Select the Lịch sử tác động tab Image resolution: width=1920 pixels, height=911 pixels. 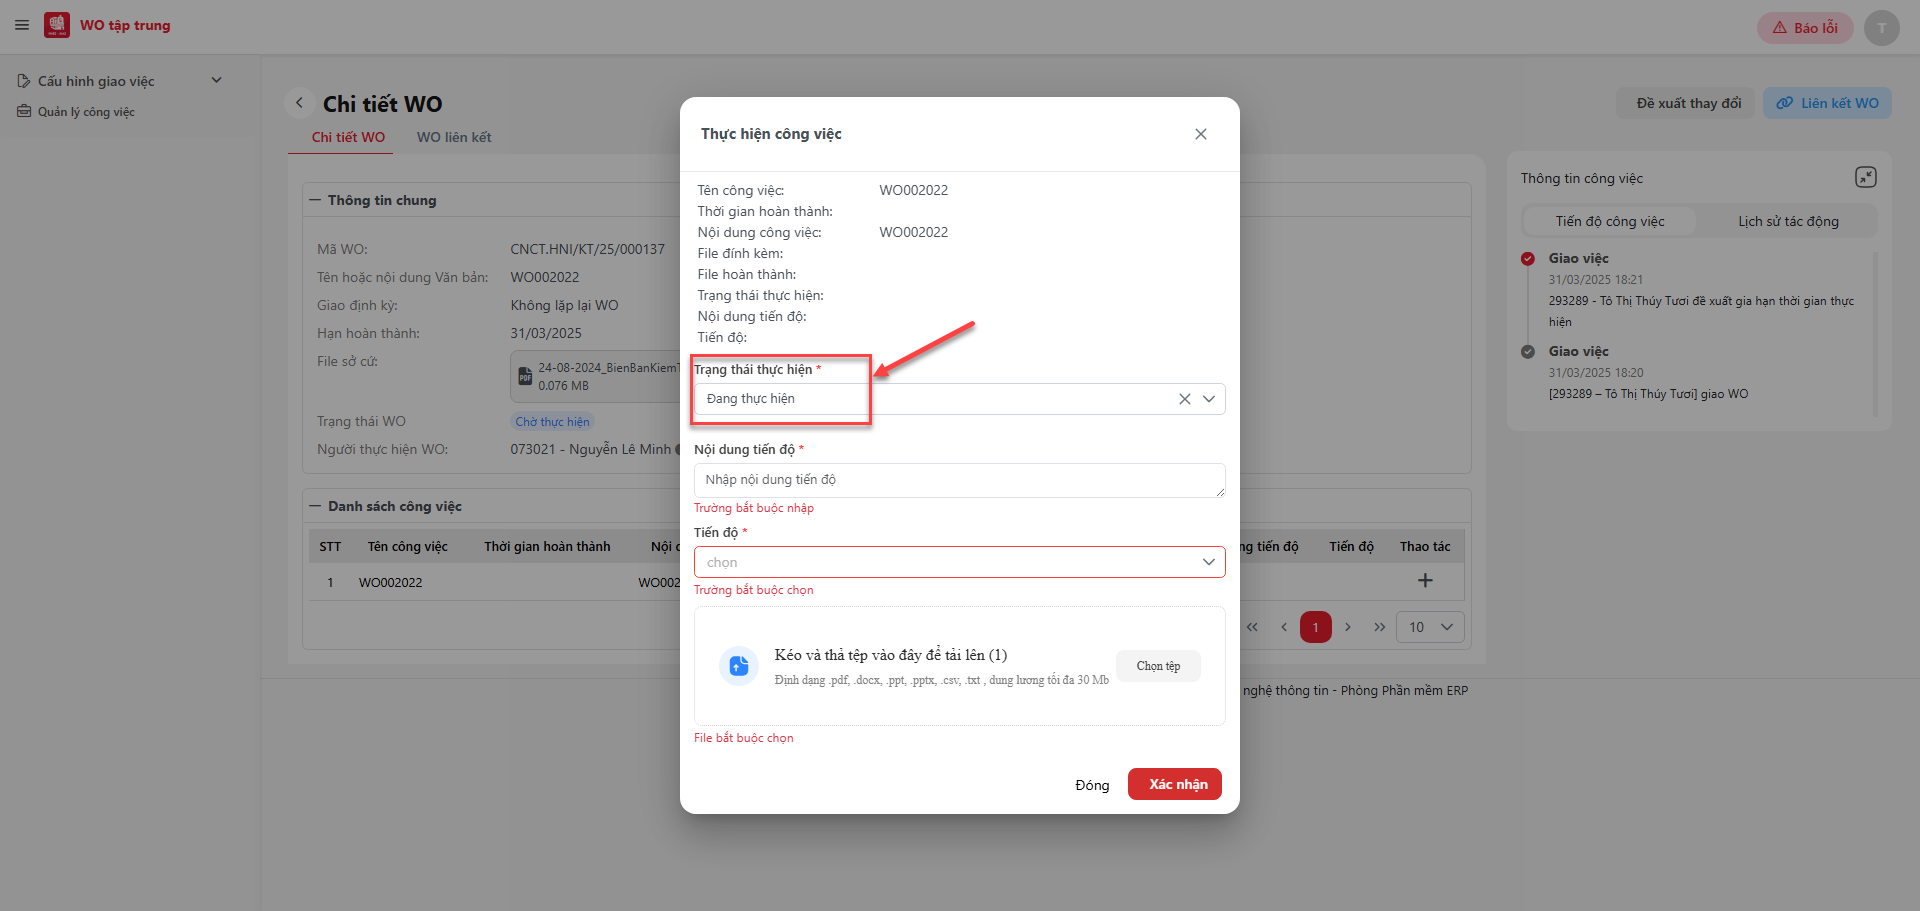coord(1788,221)
